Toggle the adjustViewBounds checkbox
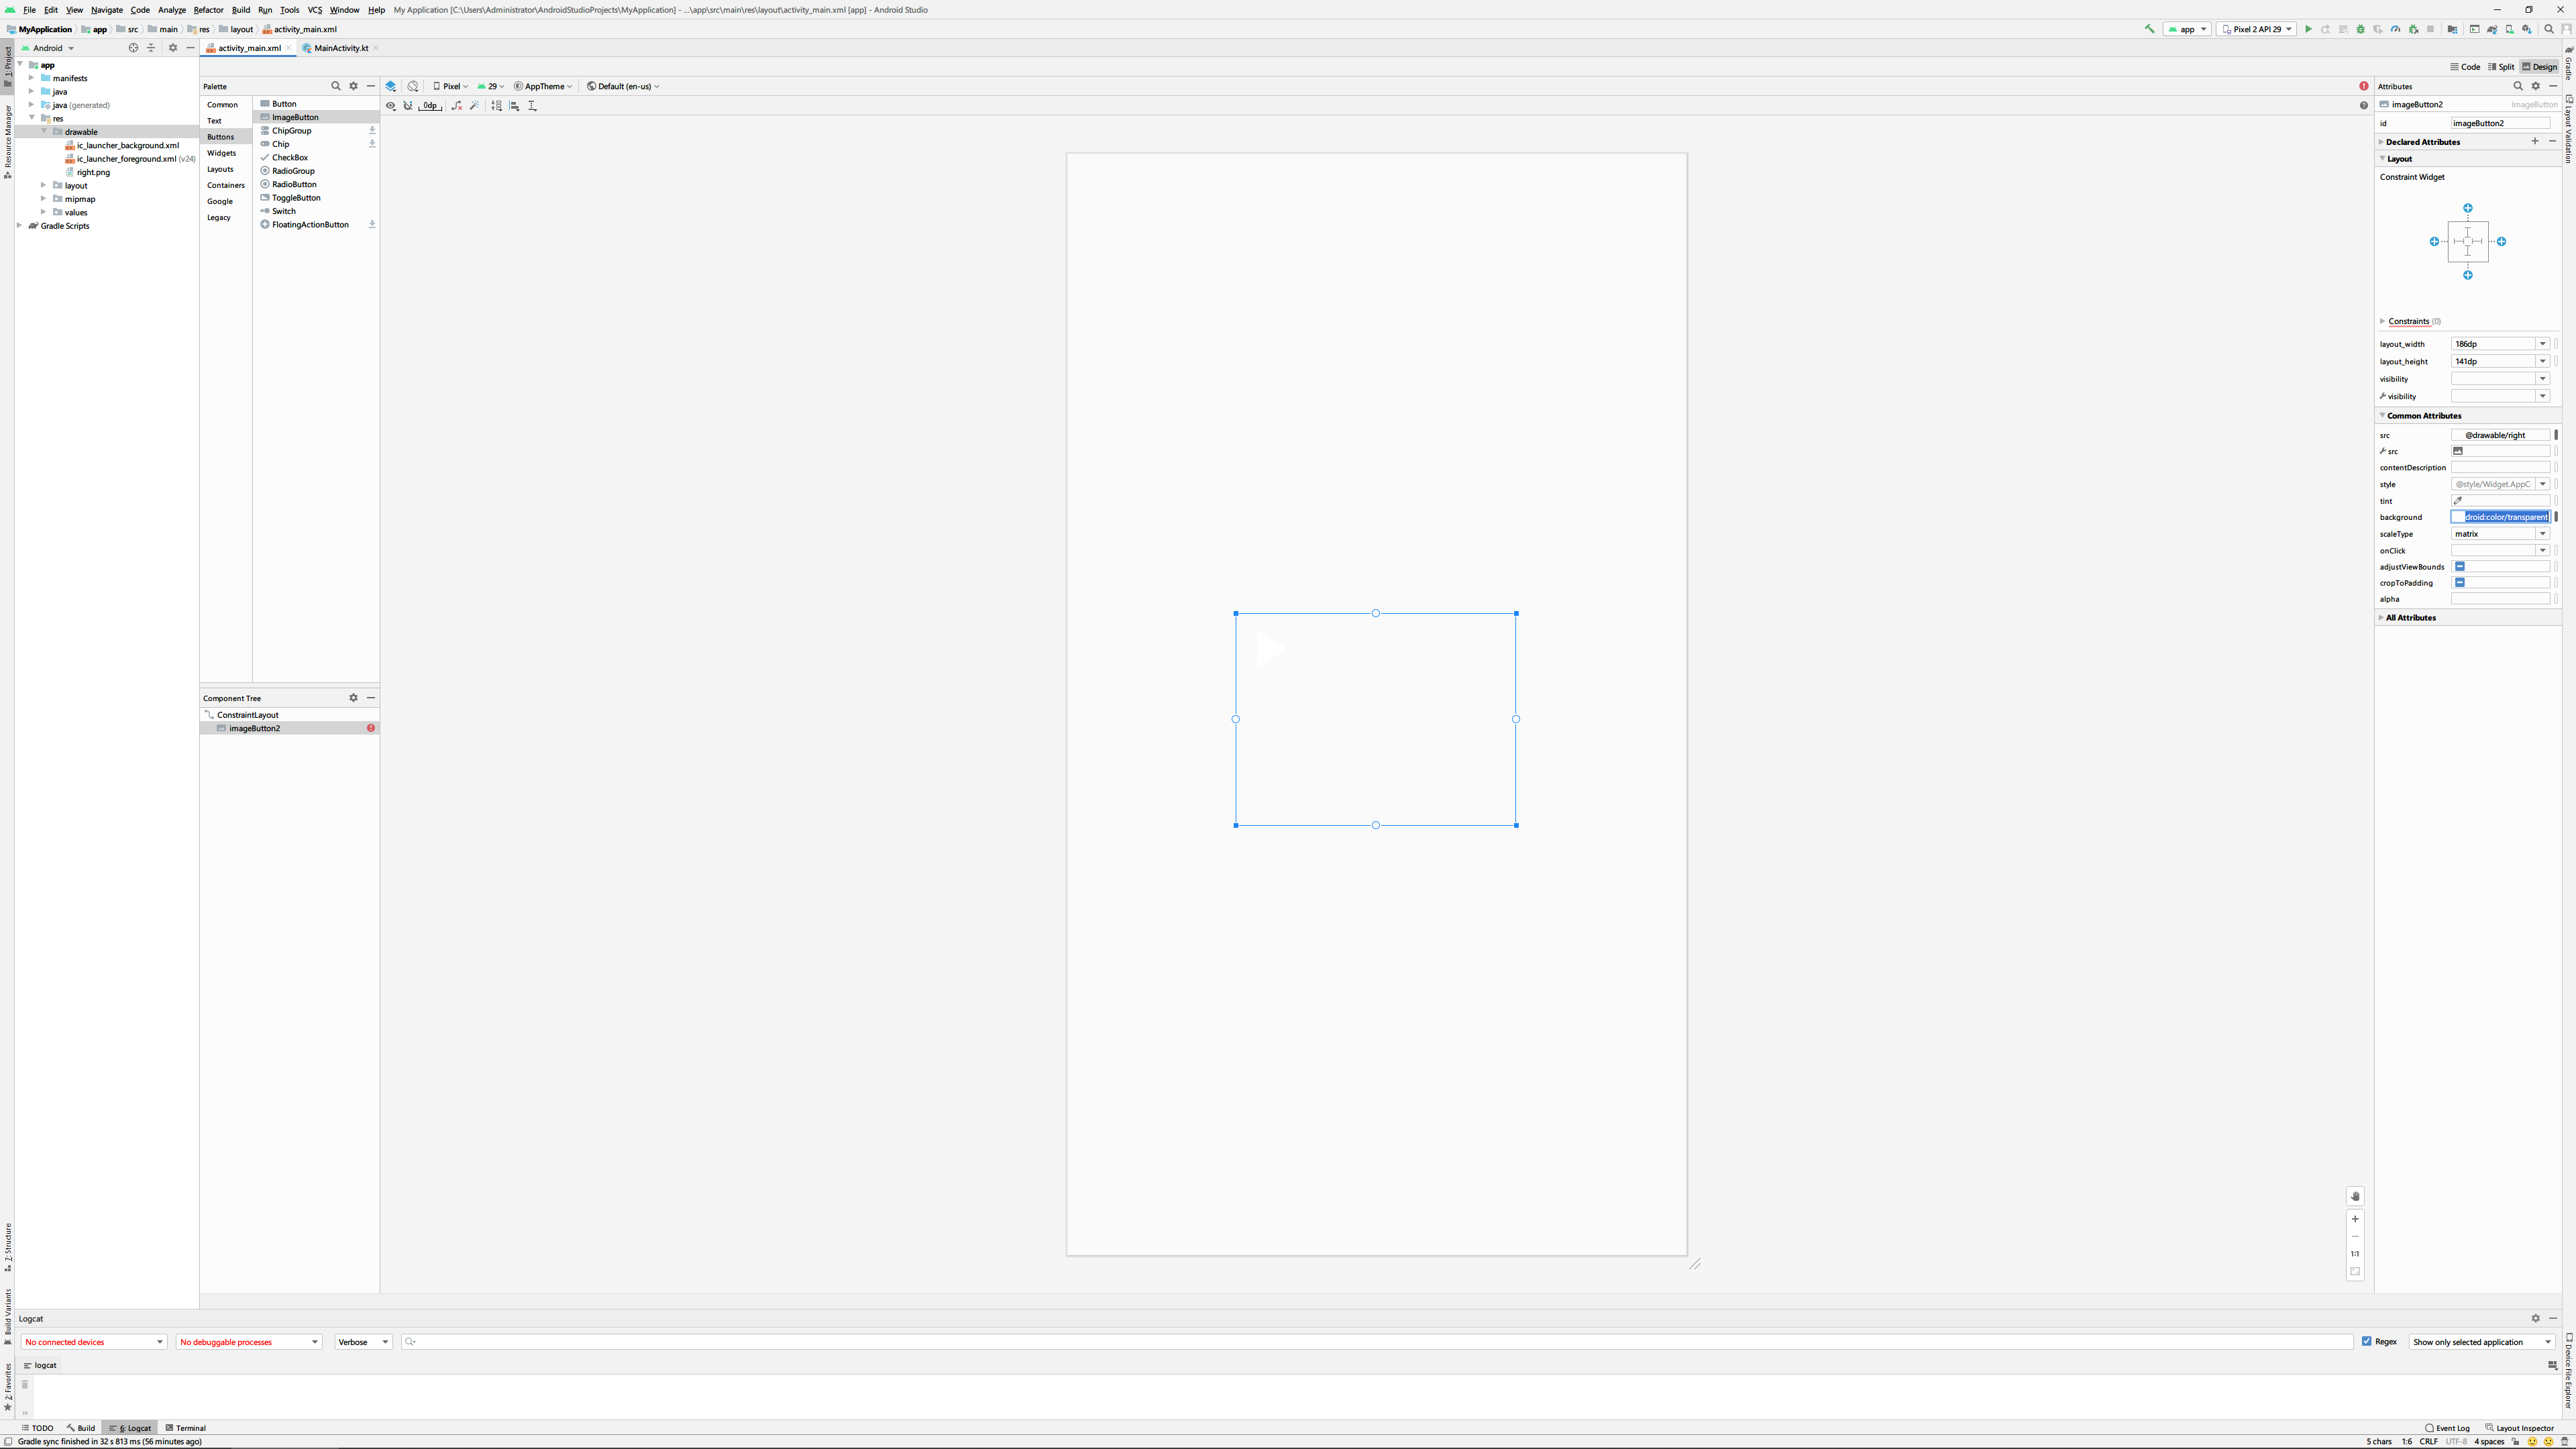Screen dimensions: 2576x1449 (2460, 566)
